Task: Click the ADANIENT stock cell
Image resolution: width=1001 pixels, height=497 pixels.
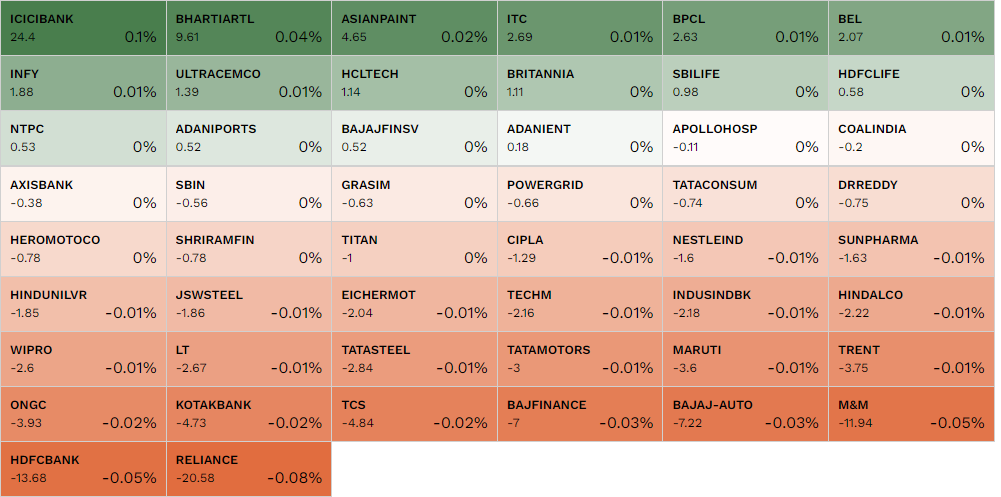Action: (x=580, y=138)
